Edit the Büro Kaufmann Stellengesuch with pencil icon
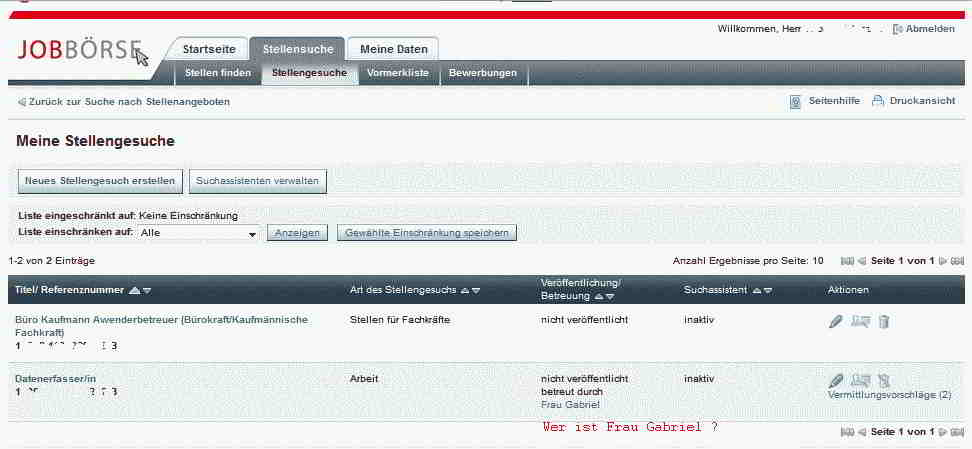972x449 pixels. [836, 321]
